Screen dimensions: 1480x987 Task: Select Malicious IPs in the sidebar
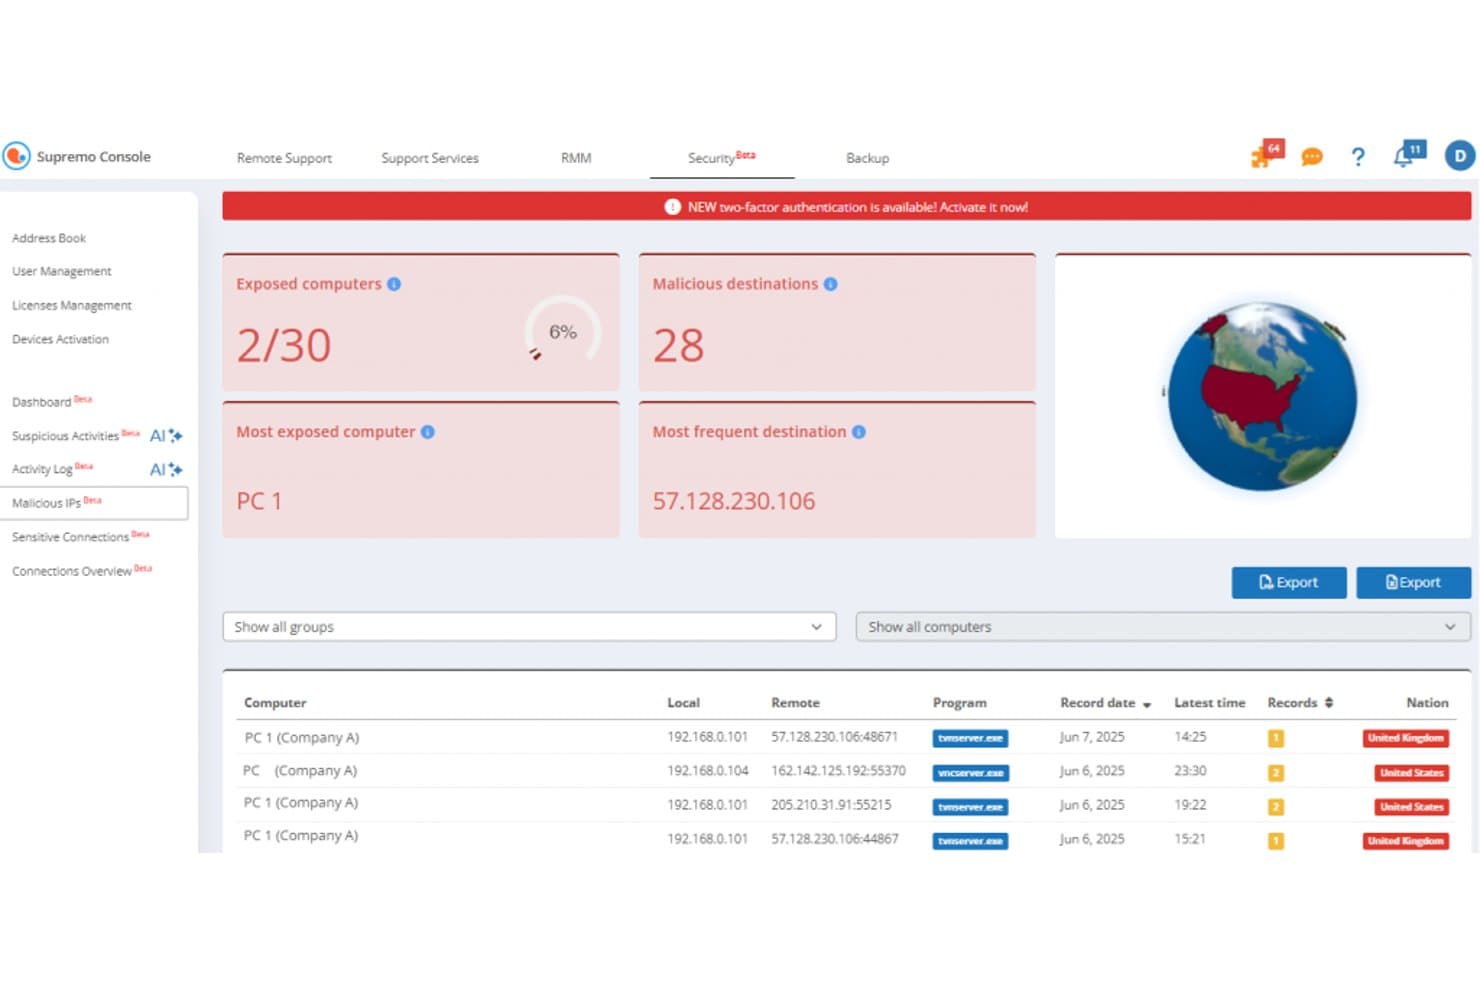(x=94, y=503)
